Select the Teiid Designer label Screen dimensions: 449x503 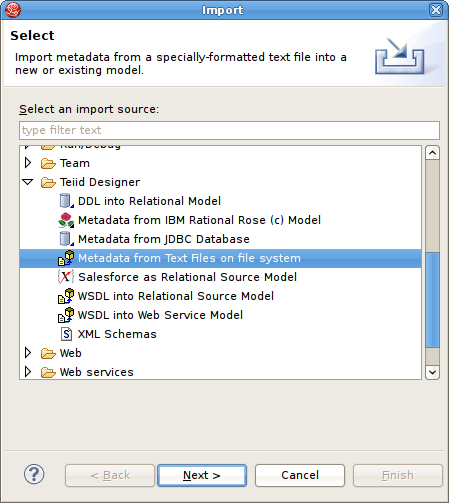[x=100, y=182]
